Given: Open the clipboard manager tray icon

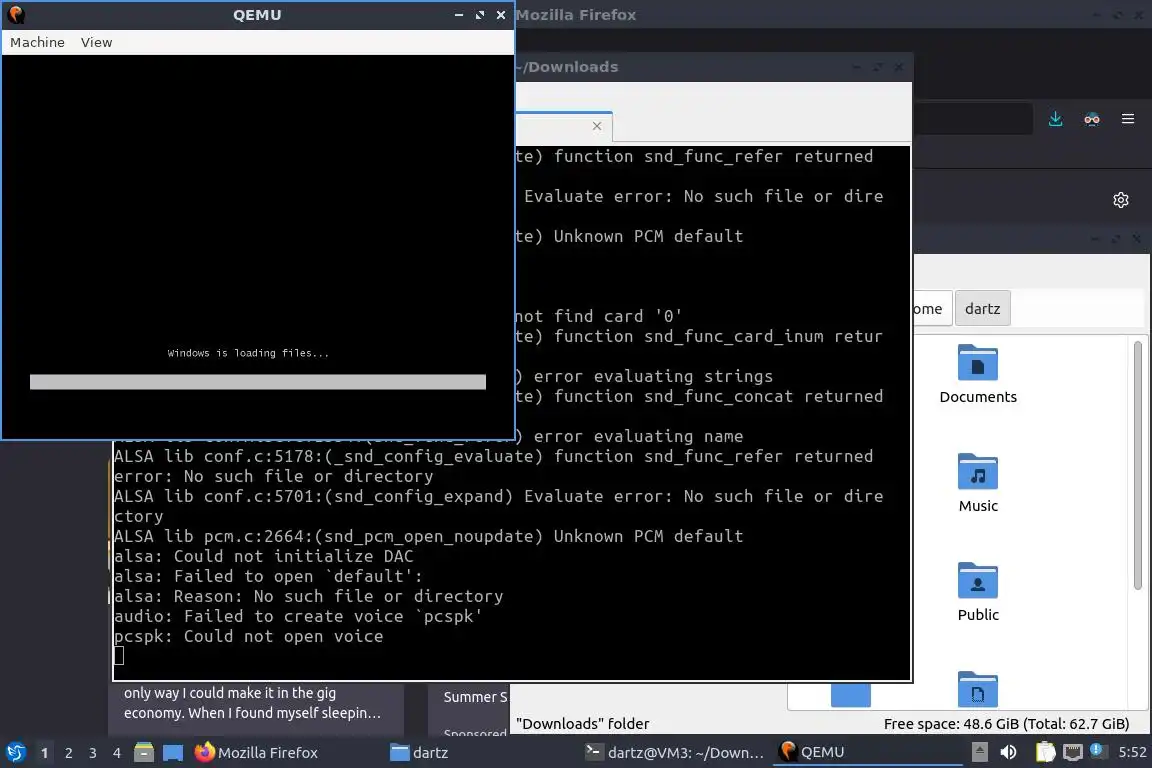Looking at the screenshot, I should [1045, 752].
